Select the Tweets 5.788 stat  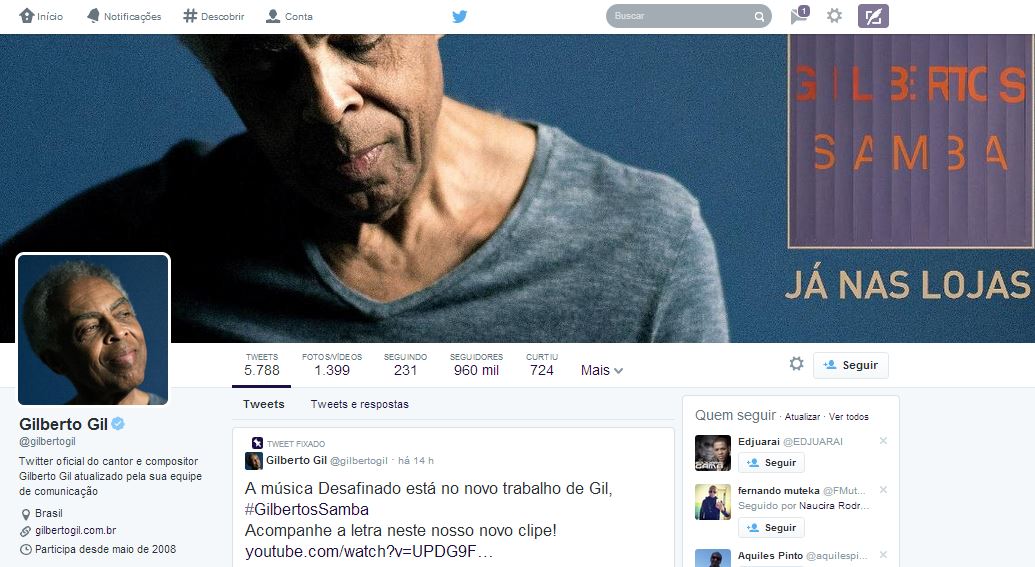[x=262, y=365]
